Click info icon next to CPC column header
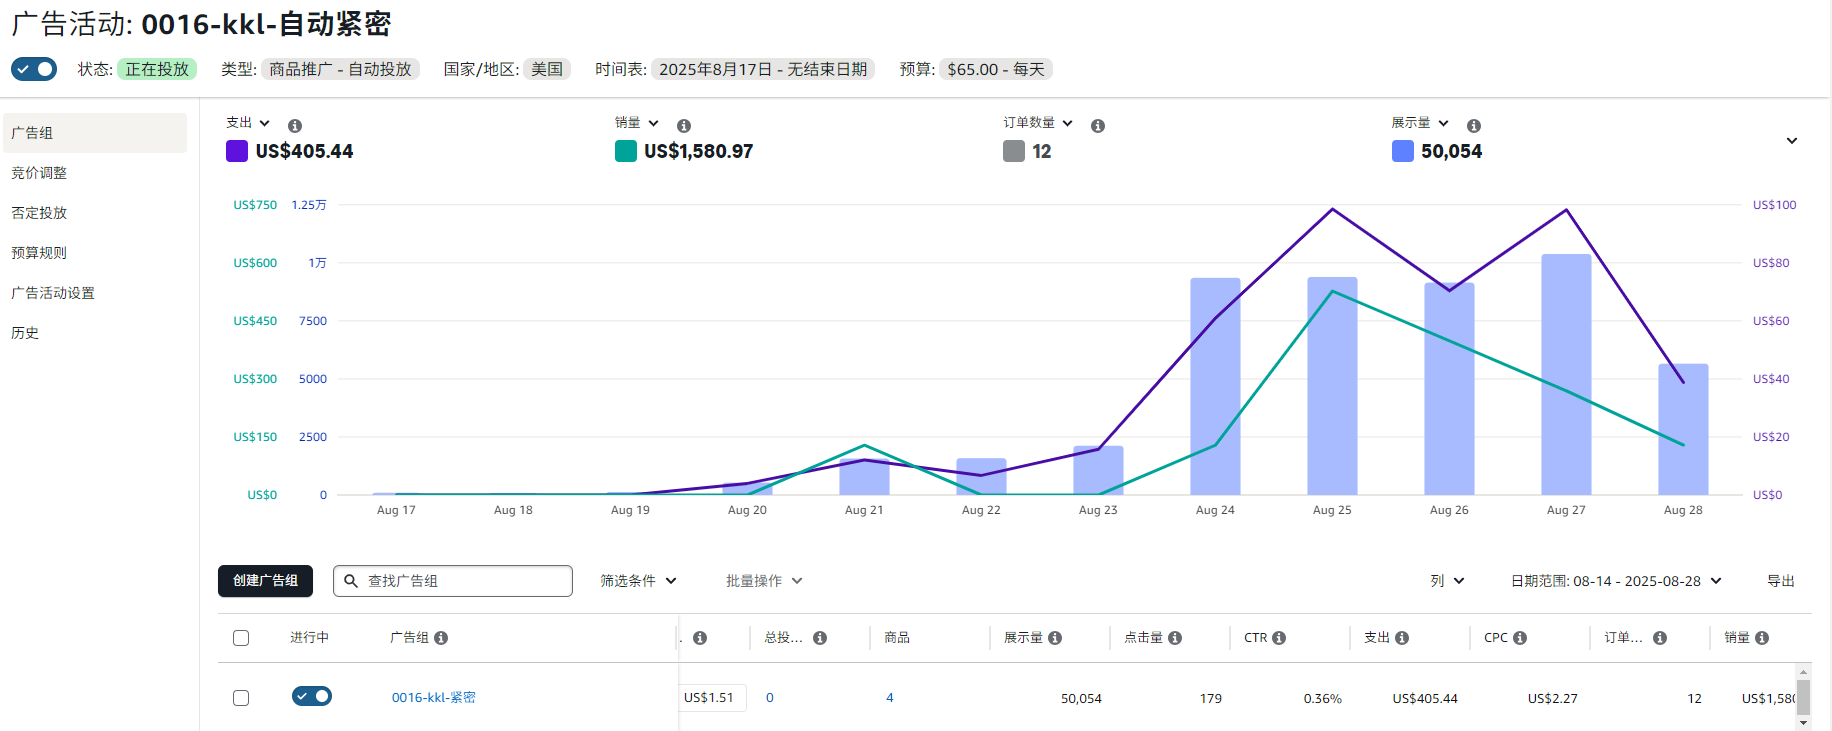 1520,638
